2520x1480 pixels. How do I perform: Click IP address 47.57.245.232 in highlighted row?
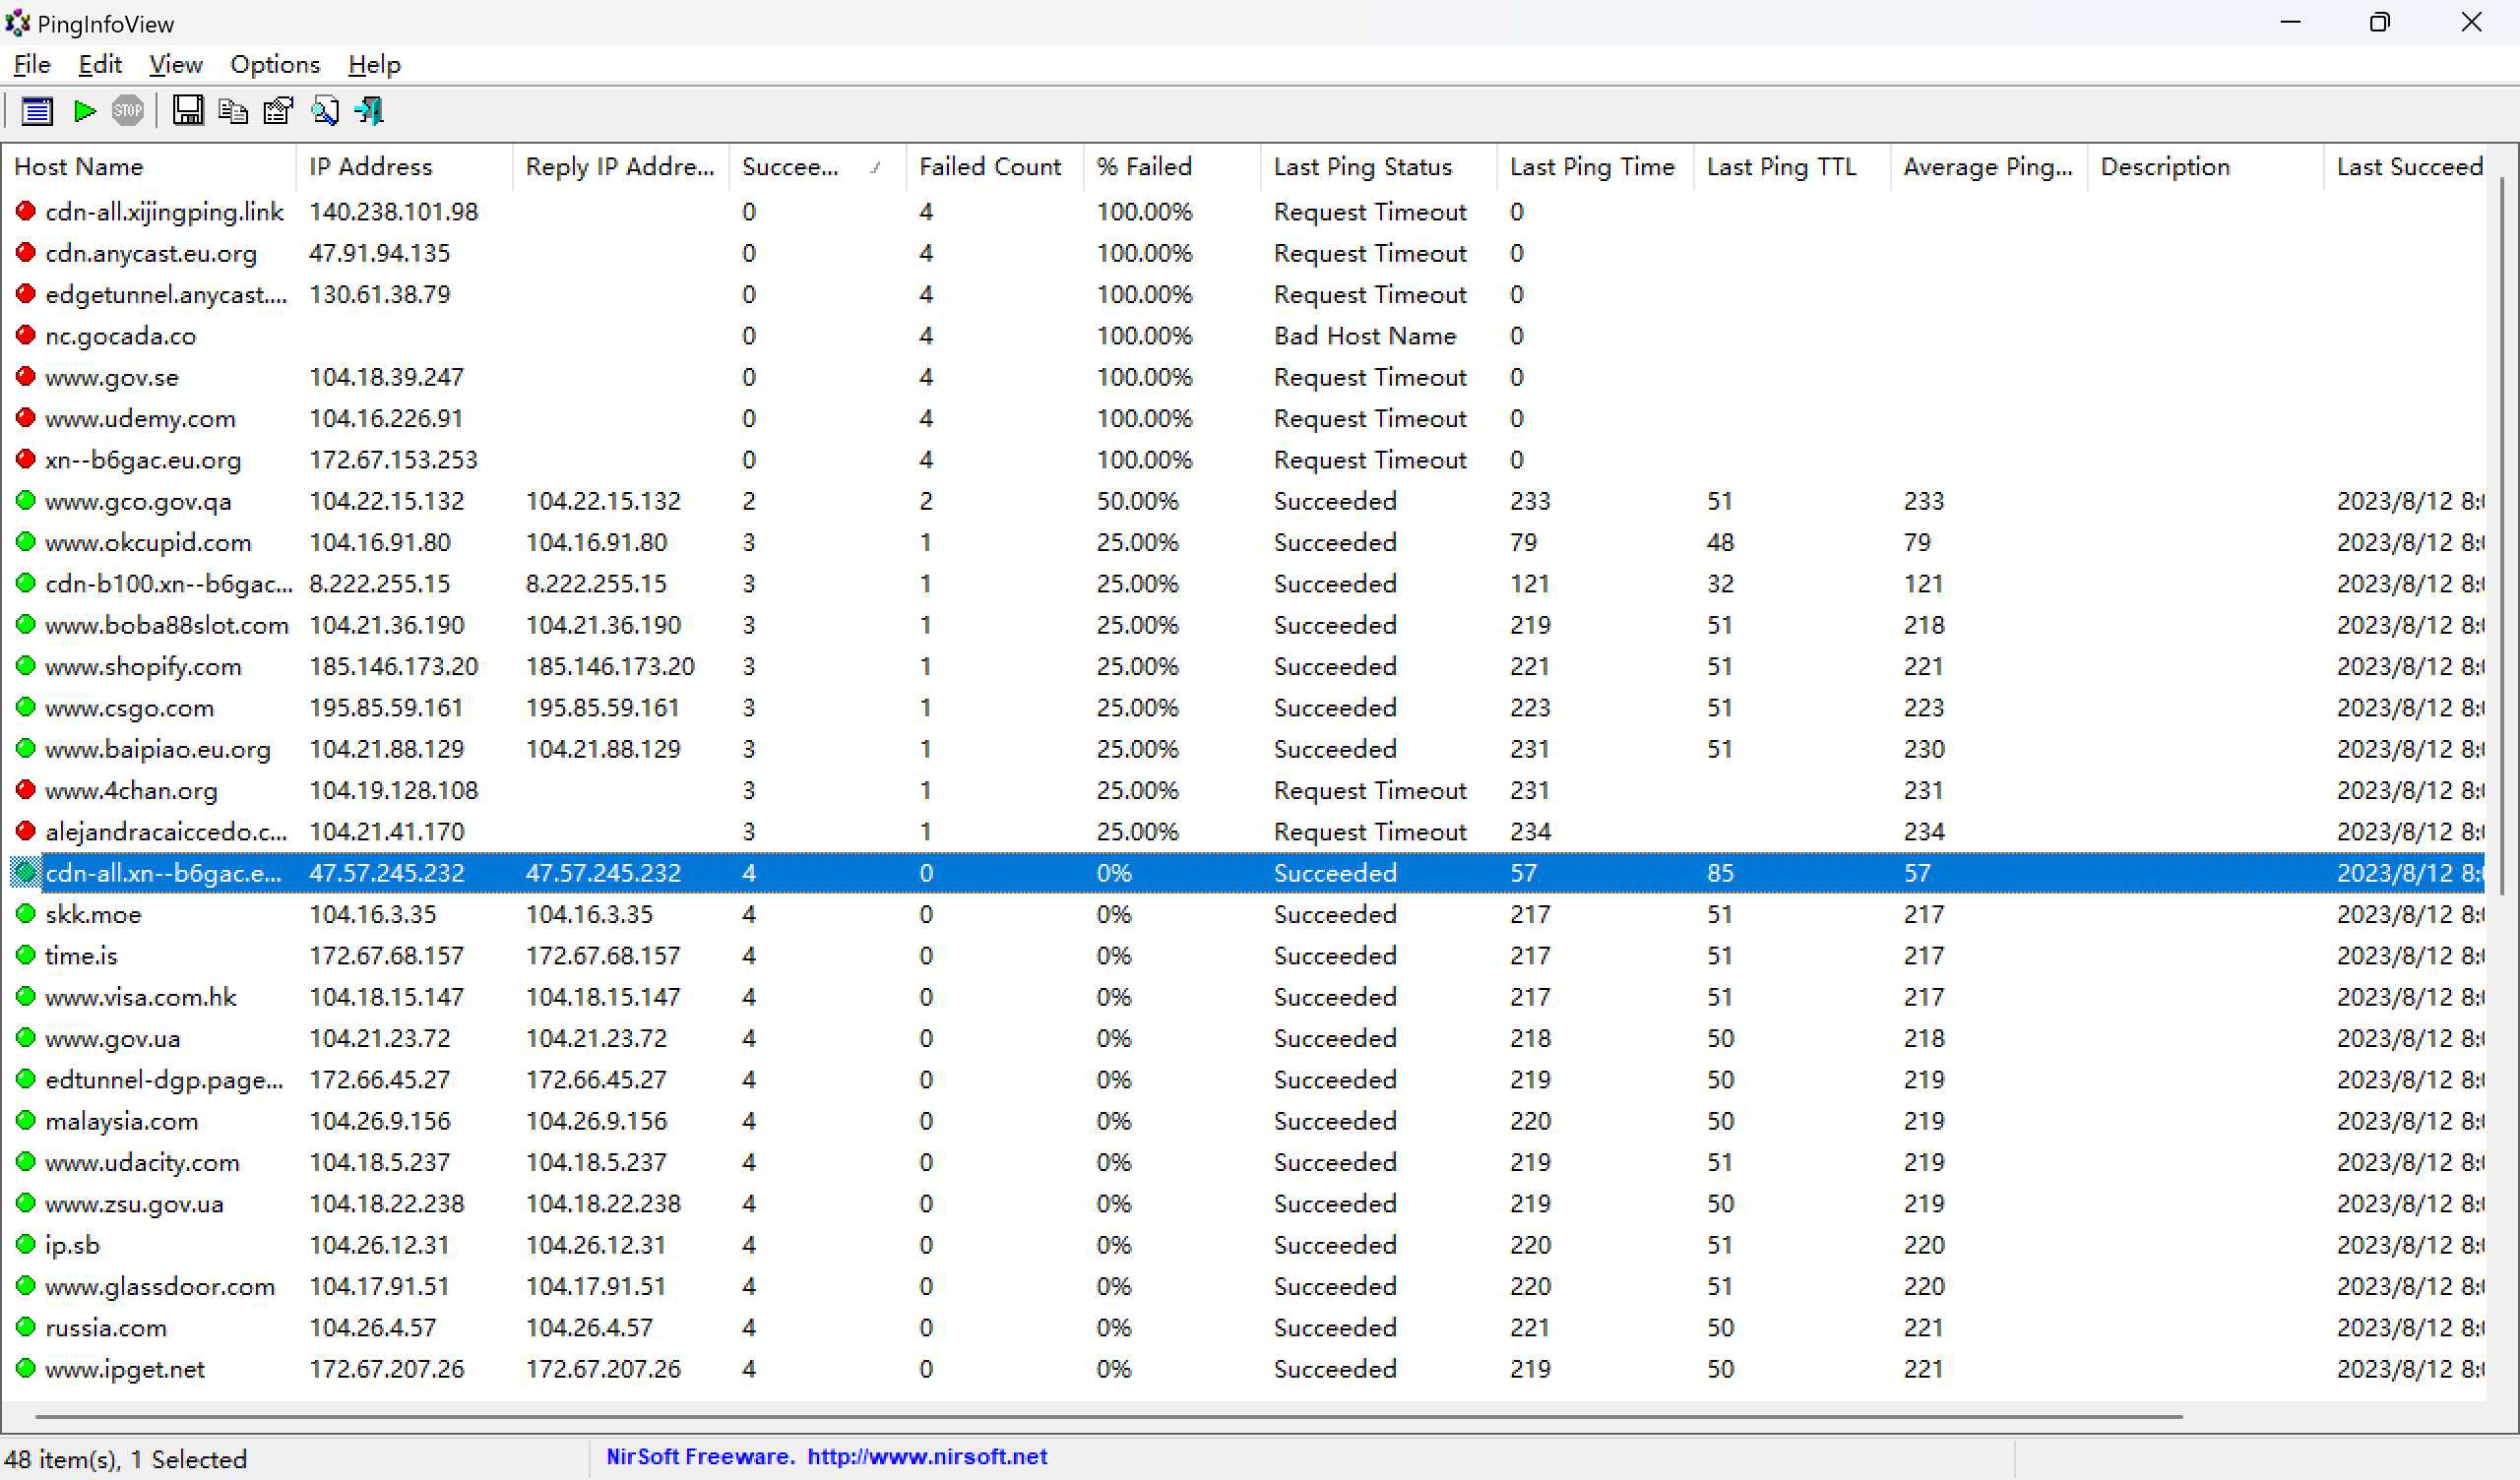click(x=387, y=873)
